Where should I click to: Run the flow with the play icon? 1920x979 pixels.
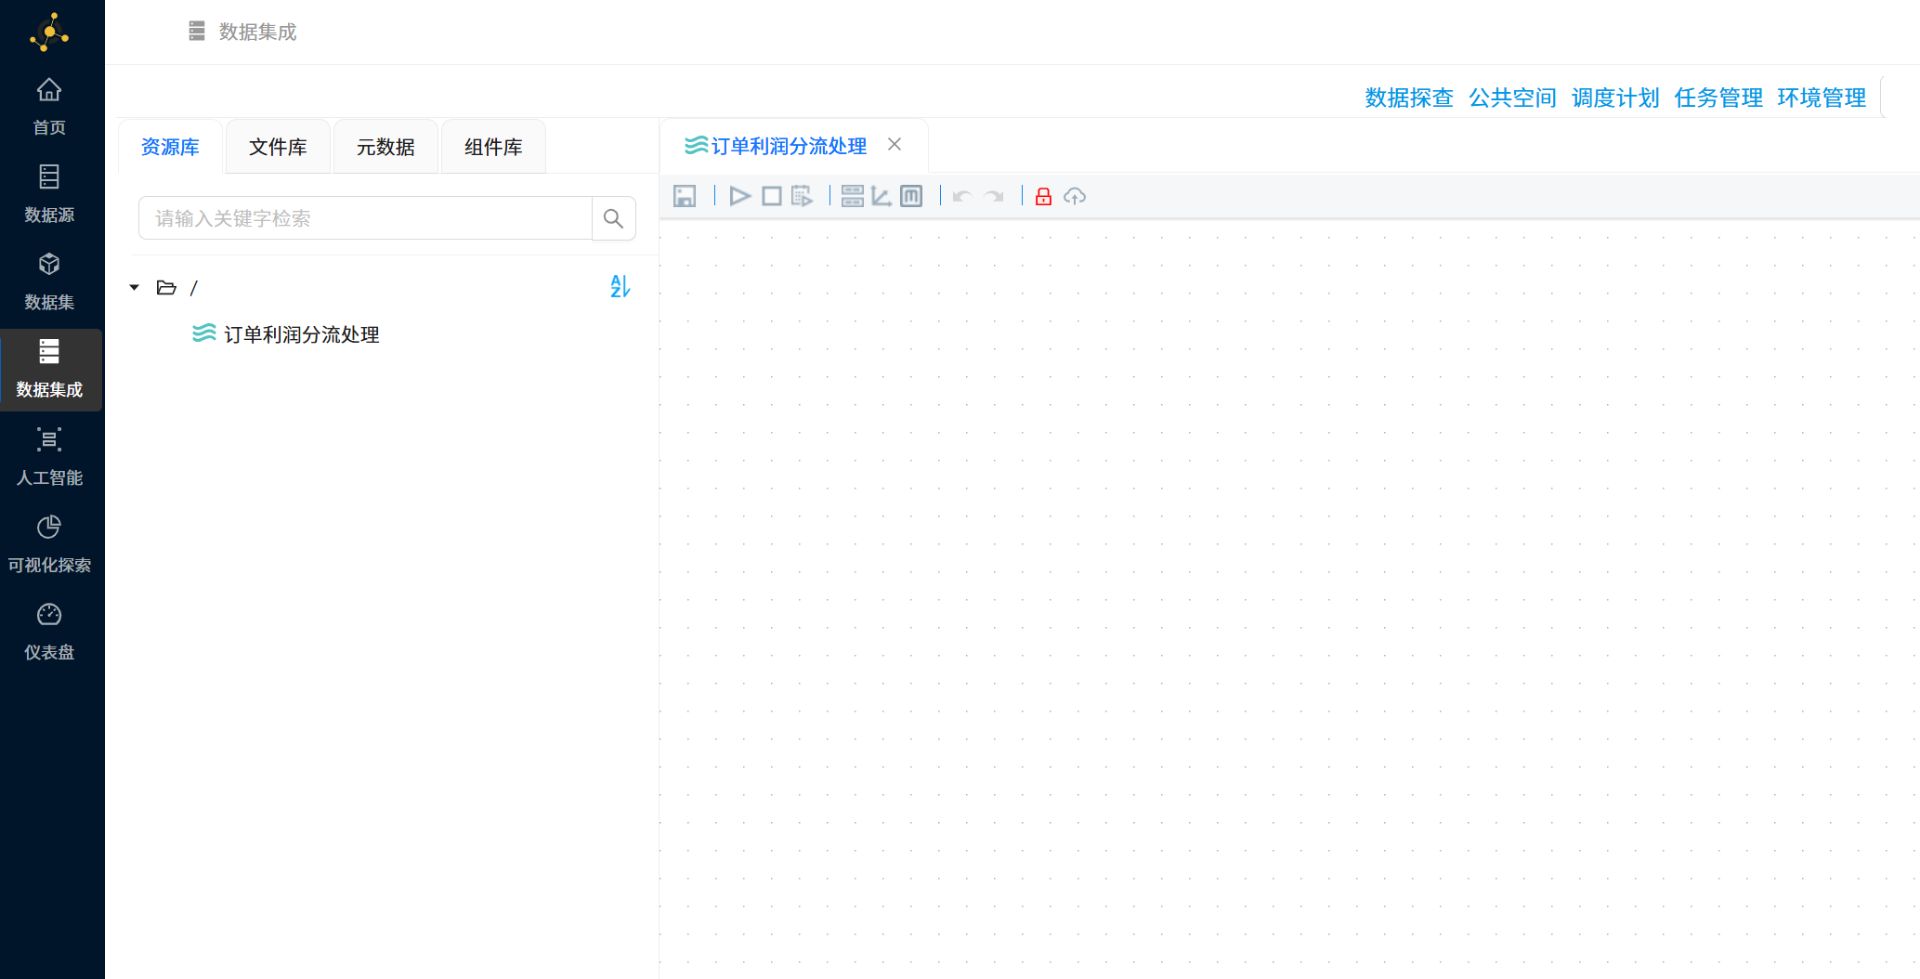click(740, 196)
